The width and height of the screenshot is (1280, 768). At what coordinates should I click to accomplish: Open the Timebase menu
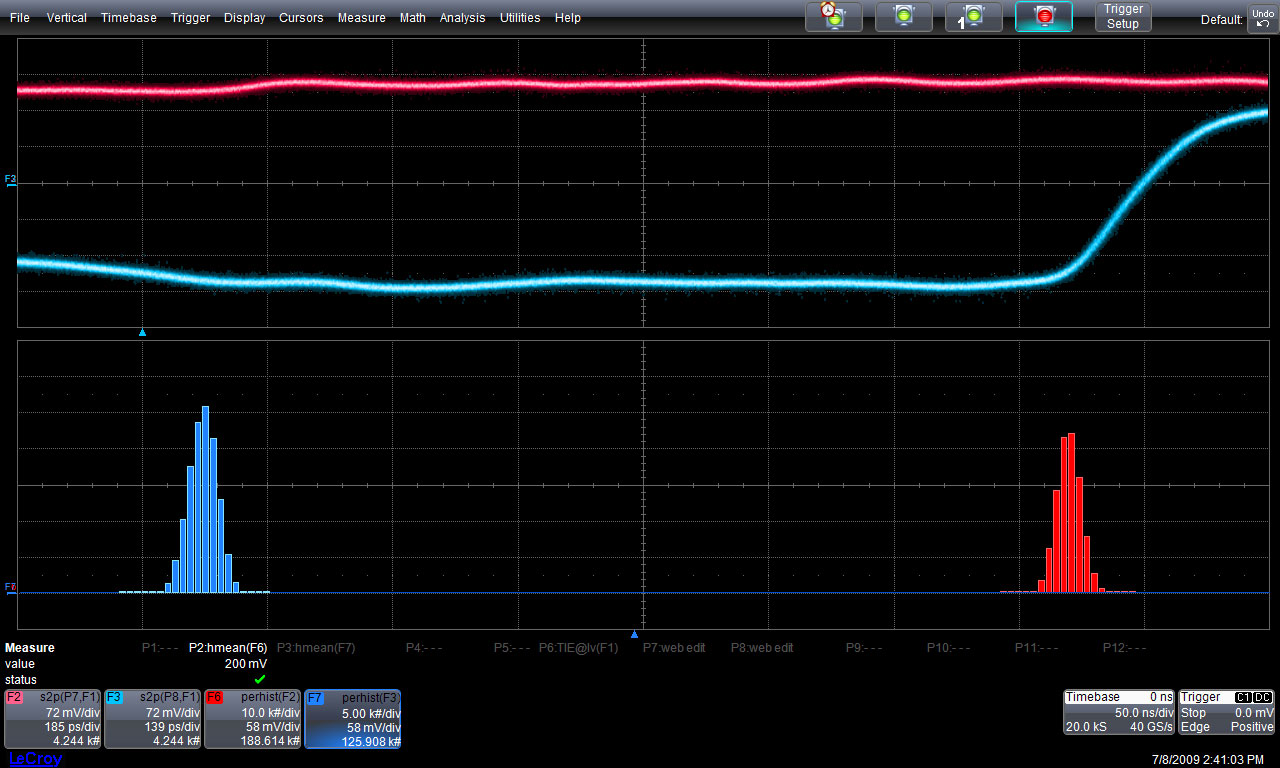[128, 18]
